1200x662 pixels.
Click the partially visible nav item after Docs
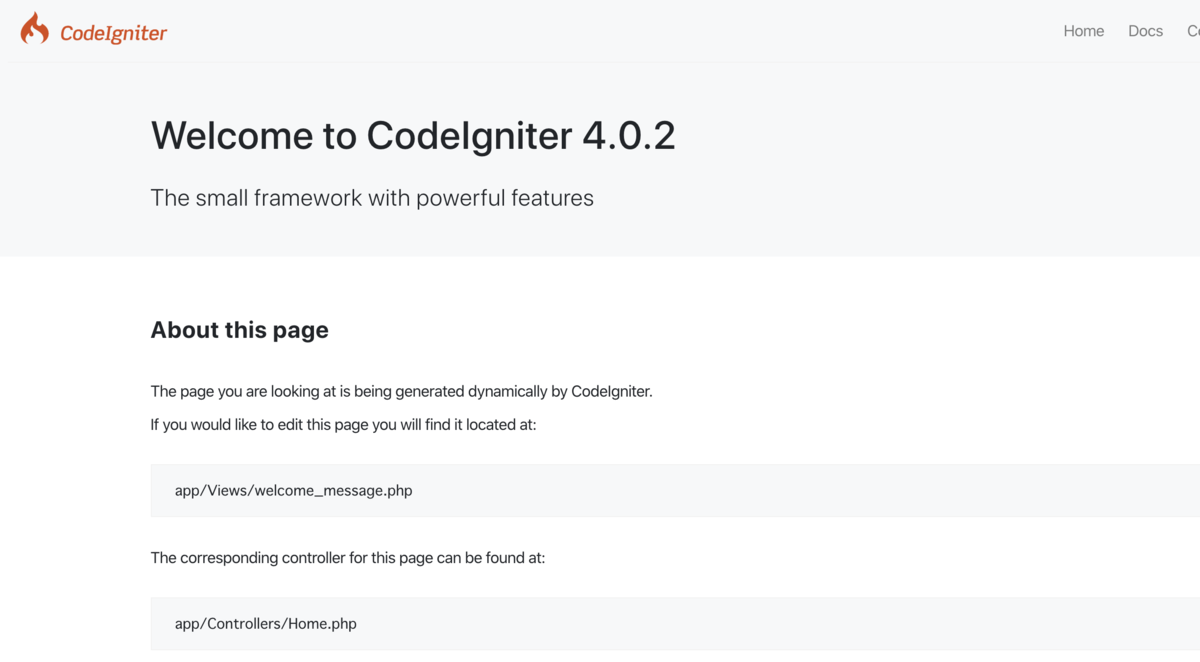click(x=1193, y=31)
